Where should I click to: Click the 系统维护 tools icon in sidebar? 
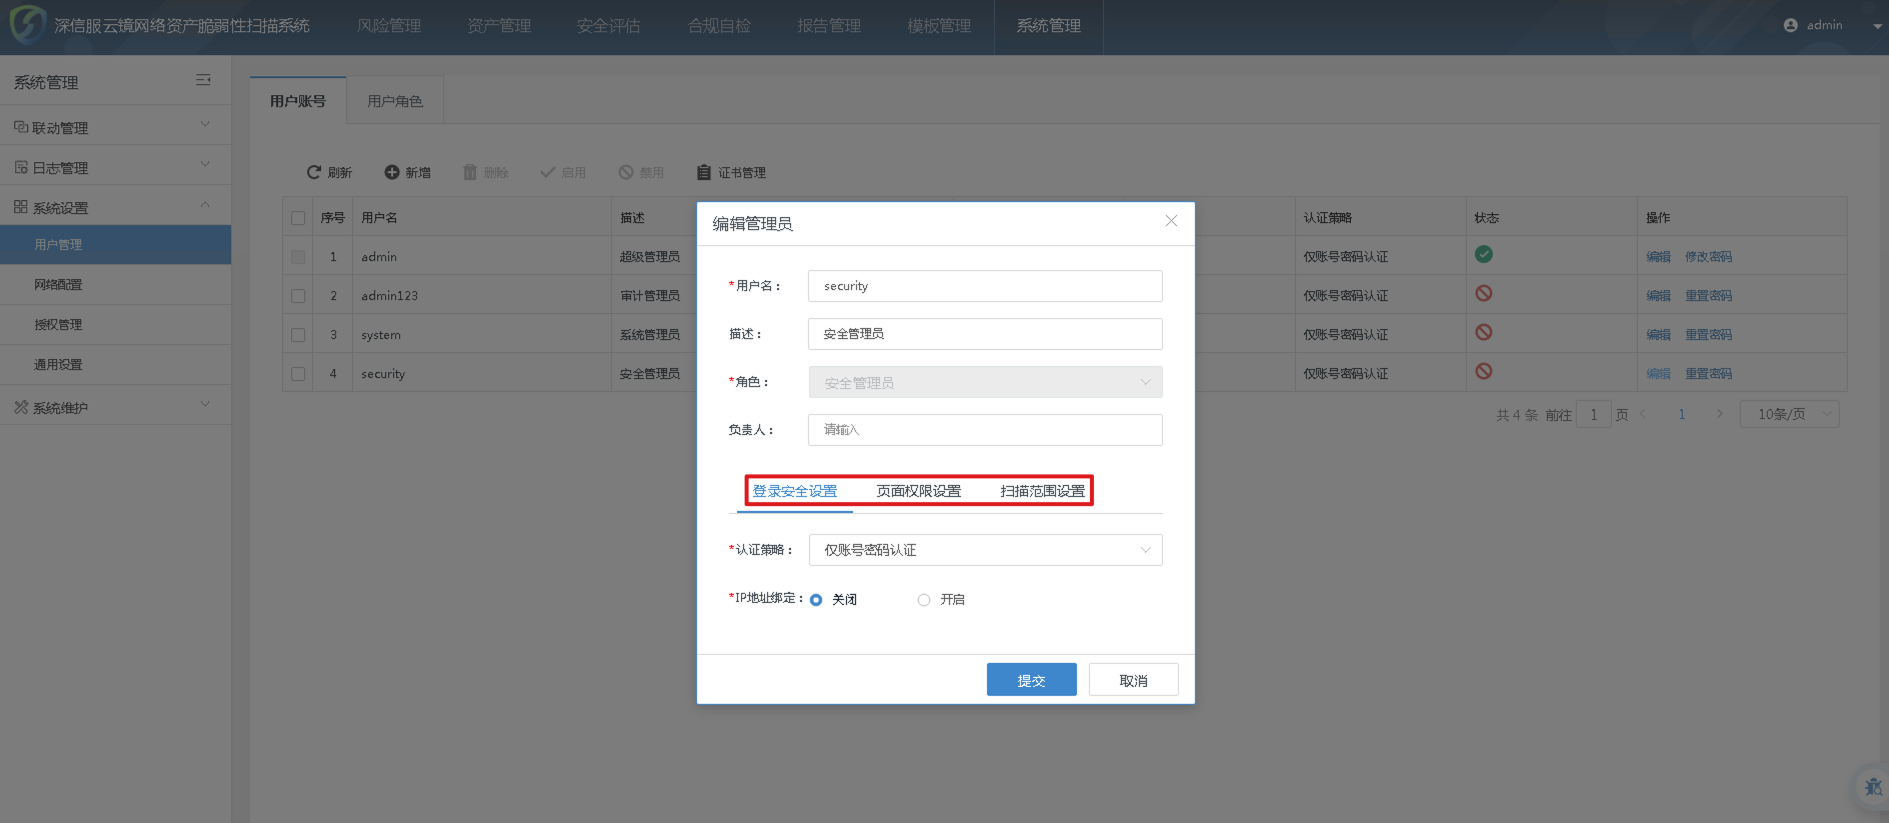pyautogui.click(x=21, y=407)
